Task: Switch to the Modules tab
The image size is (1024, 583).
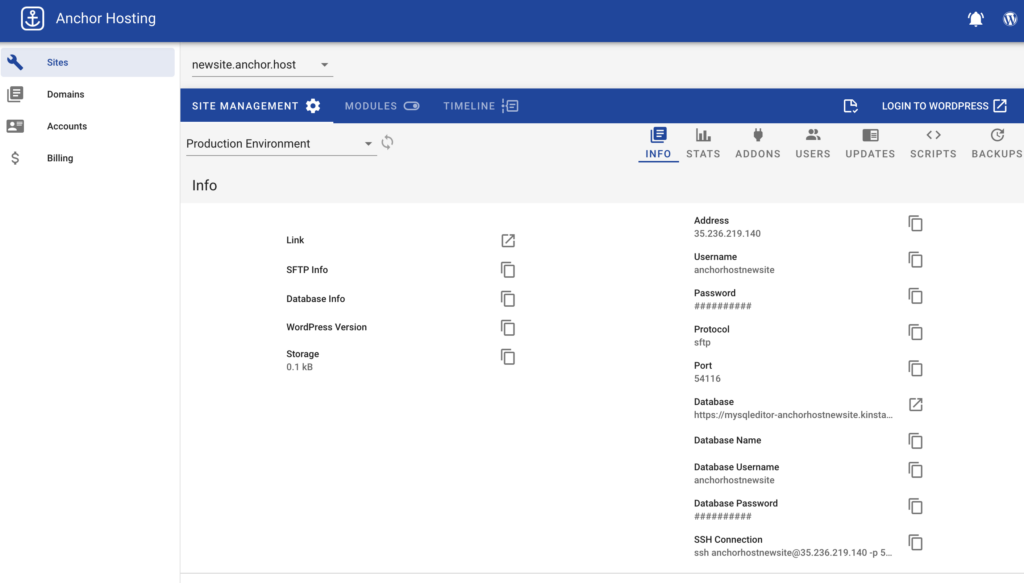Action: (382, 106)
